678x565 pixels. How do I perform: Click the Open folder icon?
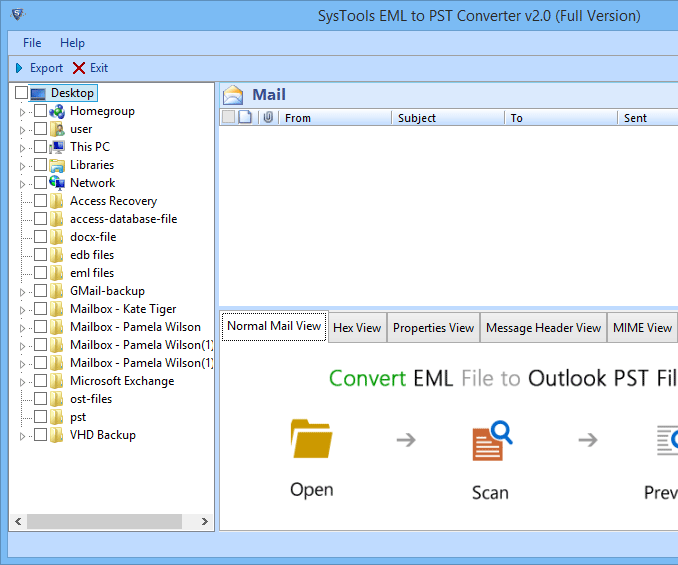click(x=311, y=438)
